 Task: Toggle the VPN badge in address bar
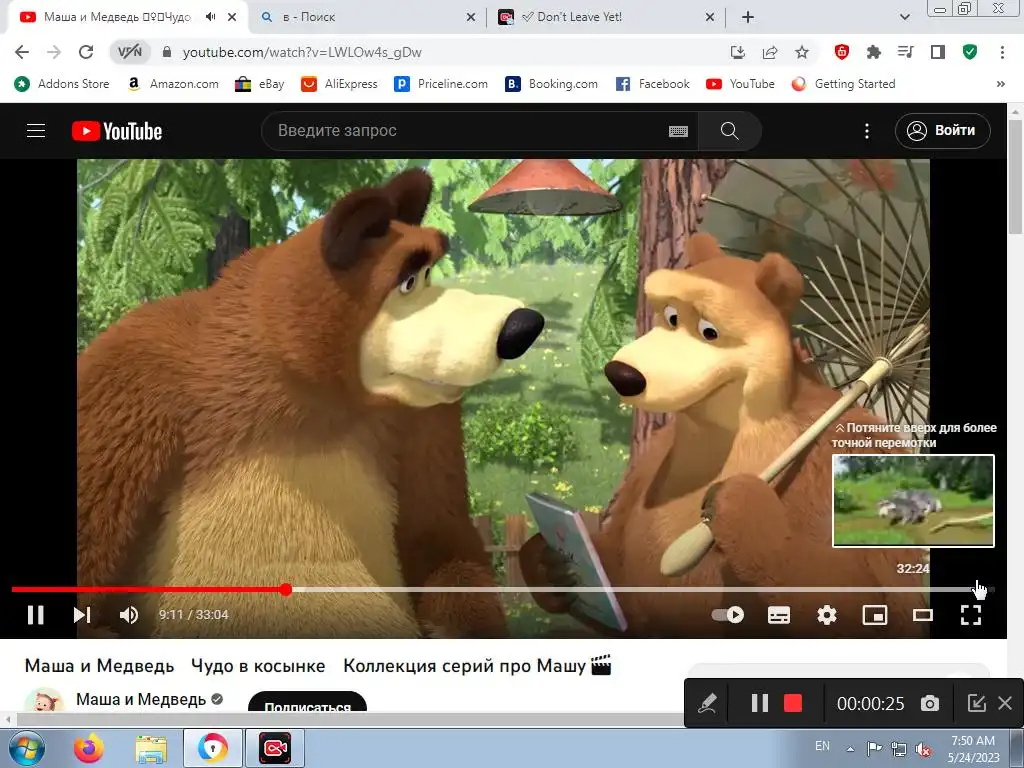(130, 52)
